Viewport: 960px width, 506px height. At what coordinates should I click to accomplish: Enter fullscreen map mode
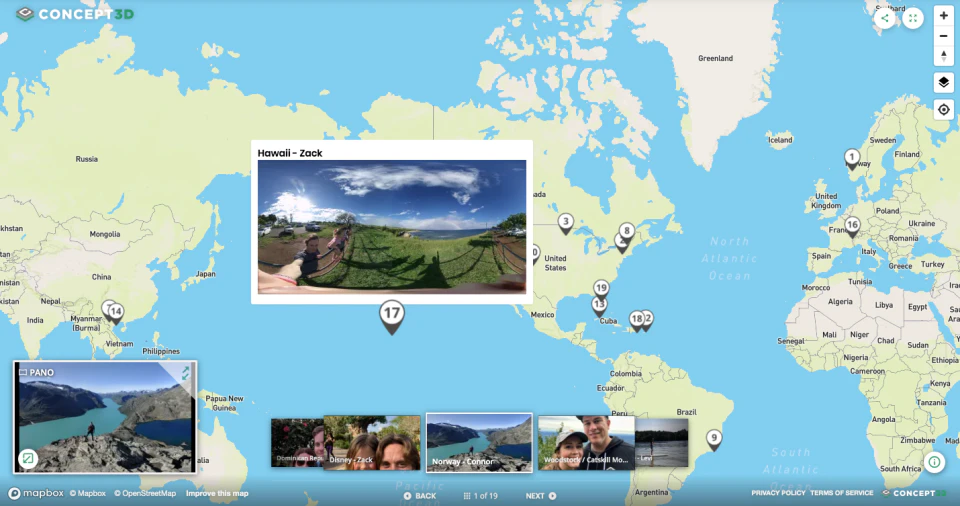(913, 18)
